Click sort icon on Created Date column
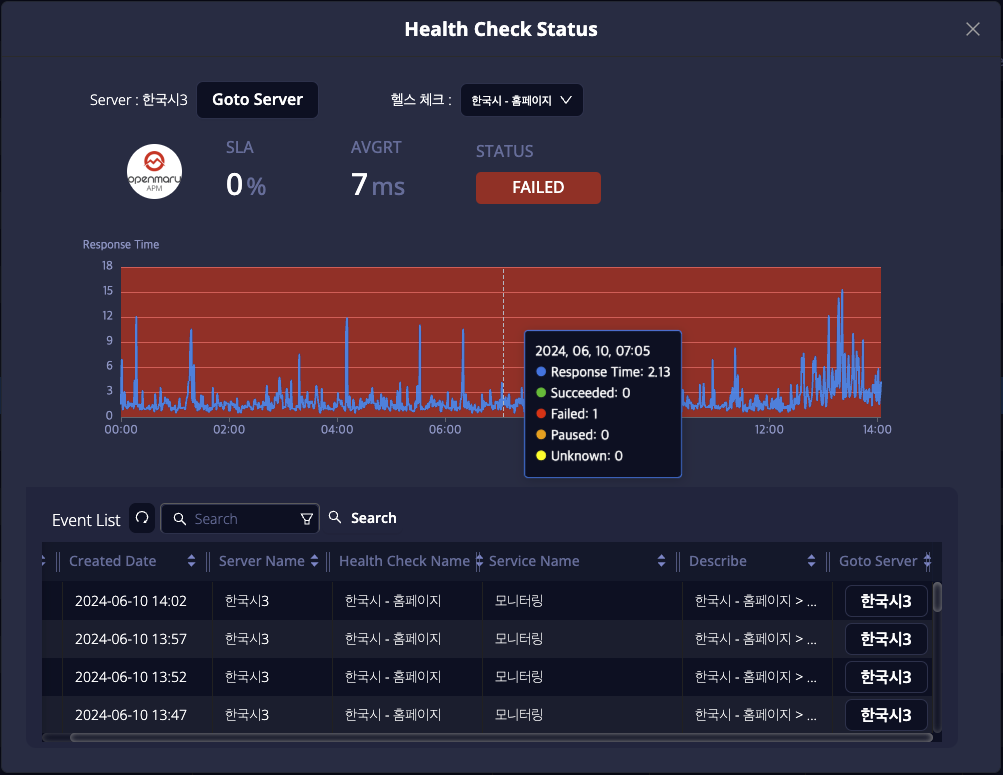 tap(192, 561)
